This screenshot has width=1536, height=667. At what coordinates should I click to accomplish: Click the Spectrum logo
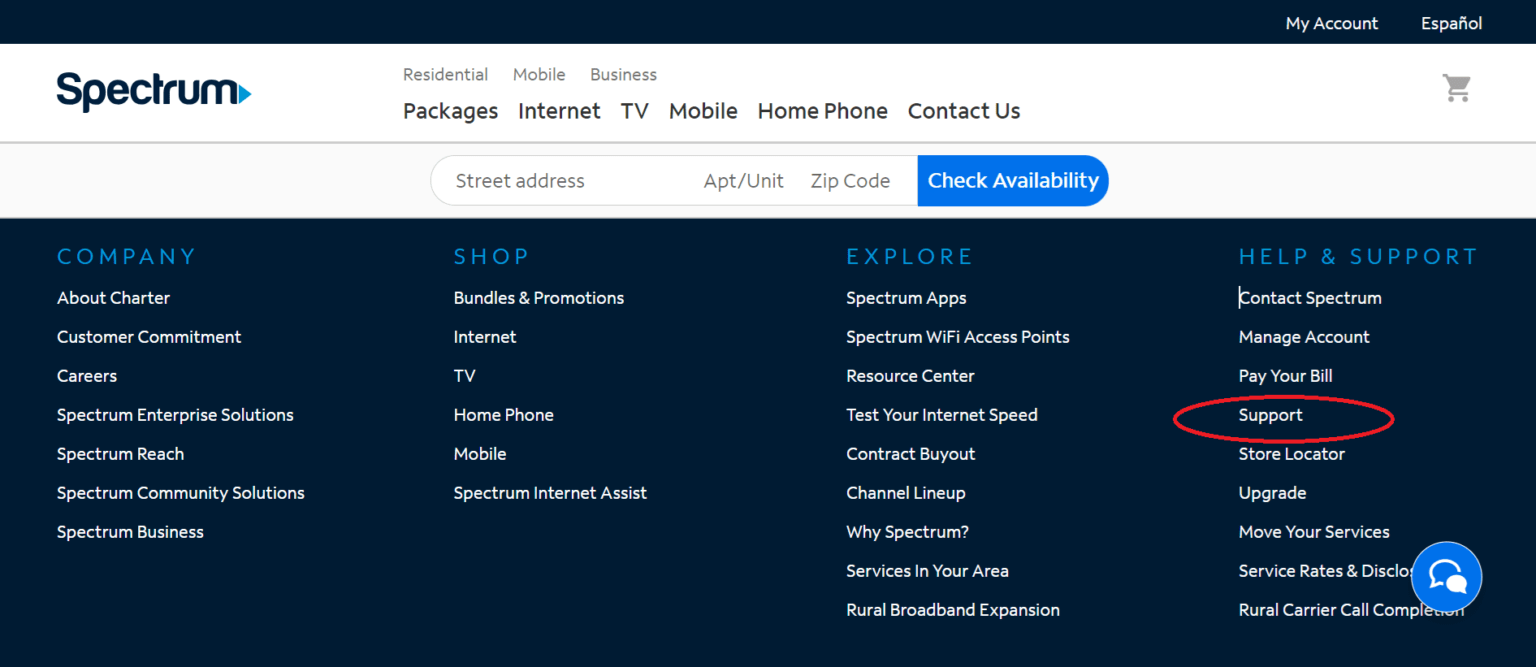pos(153,92)
